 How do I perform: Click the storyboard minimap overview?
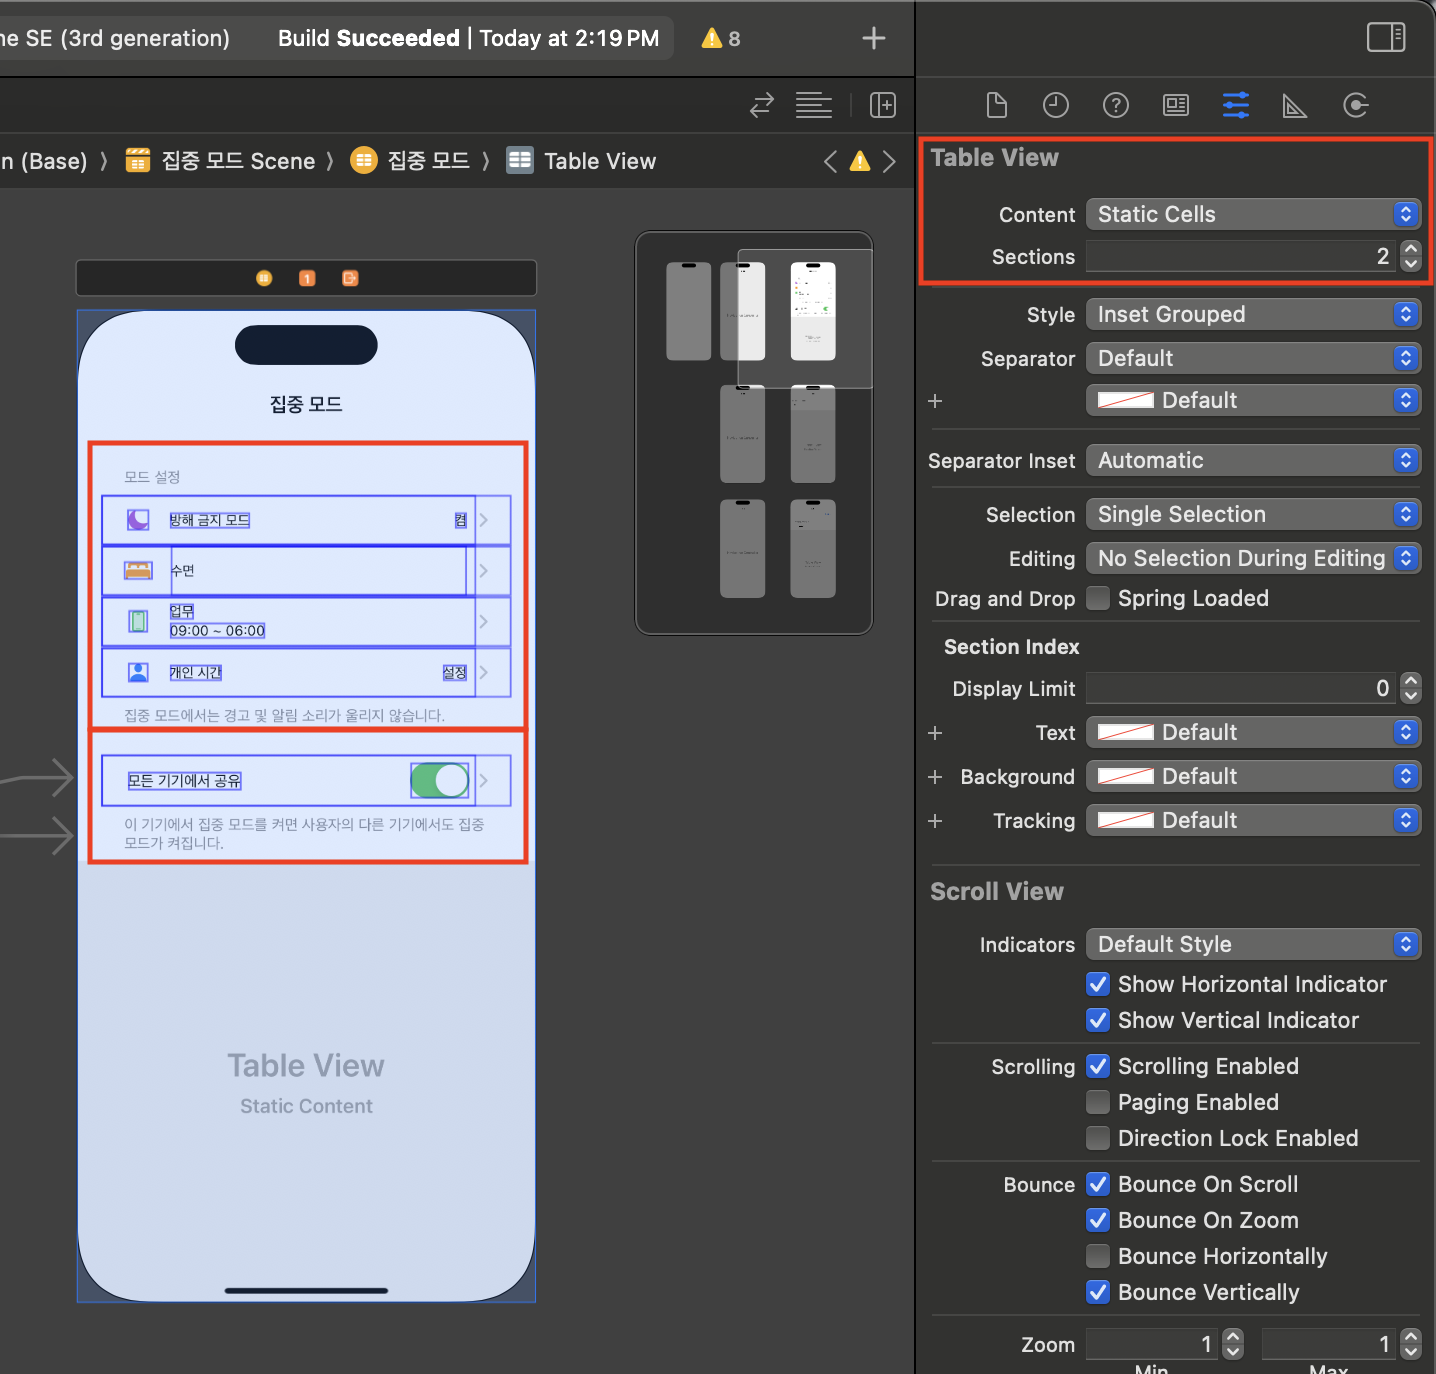point(754,433)
